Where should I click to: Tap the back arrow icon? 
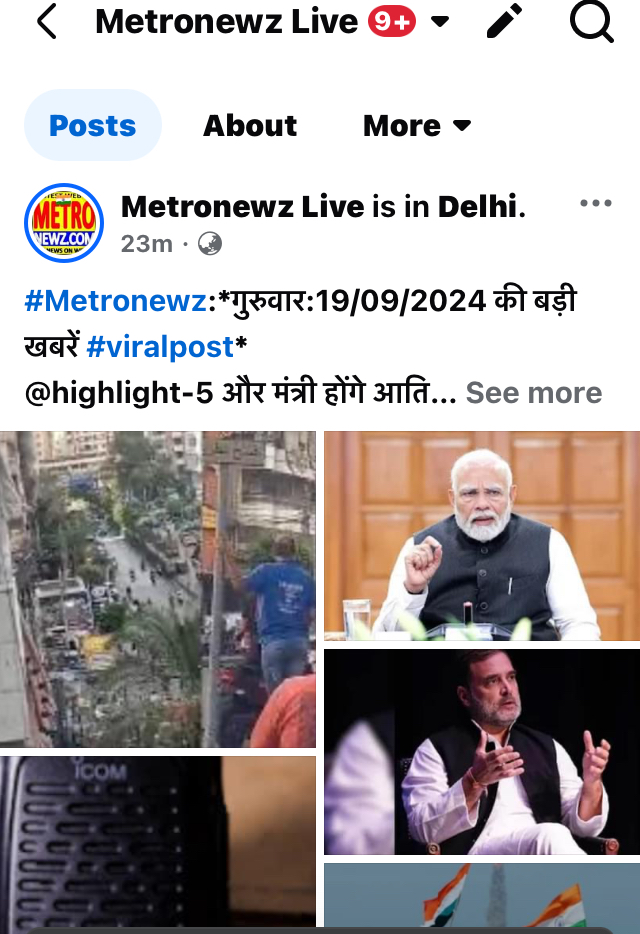pyautogui.click(x=46, y=21)
